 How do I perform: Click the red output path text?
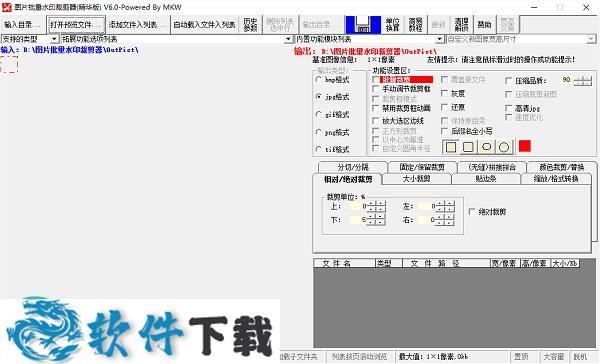(x=365, y=51)
